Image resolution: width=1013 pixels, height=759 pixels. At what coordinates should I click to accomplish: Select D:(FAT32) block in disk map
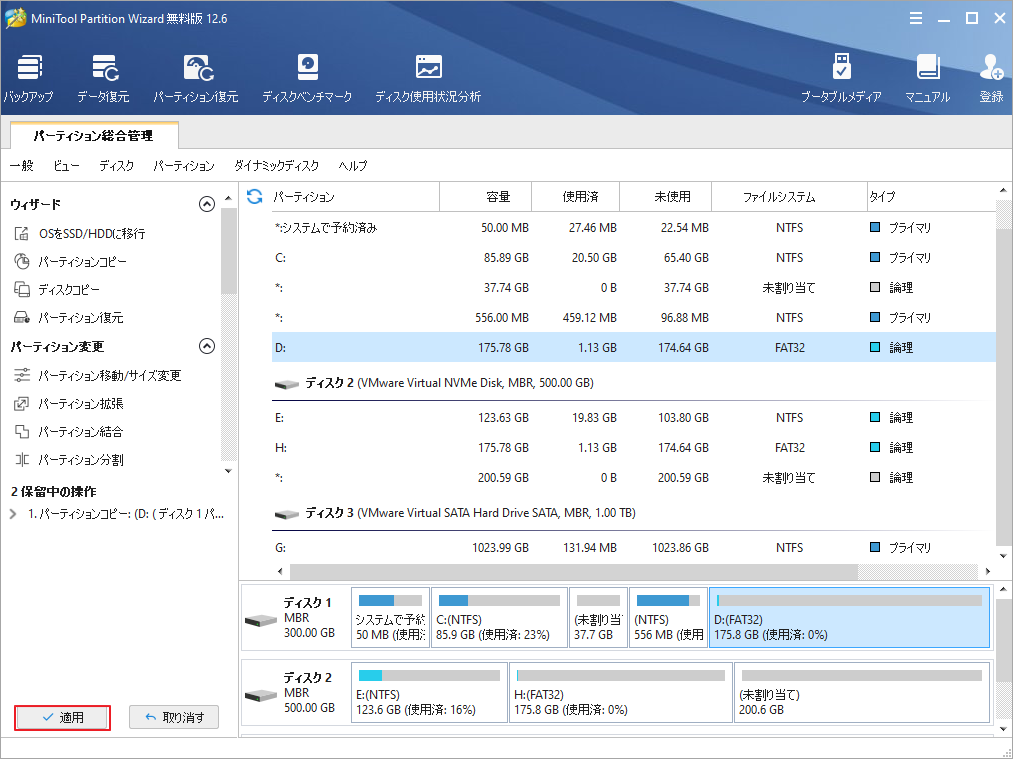click(x=850, y=618)
